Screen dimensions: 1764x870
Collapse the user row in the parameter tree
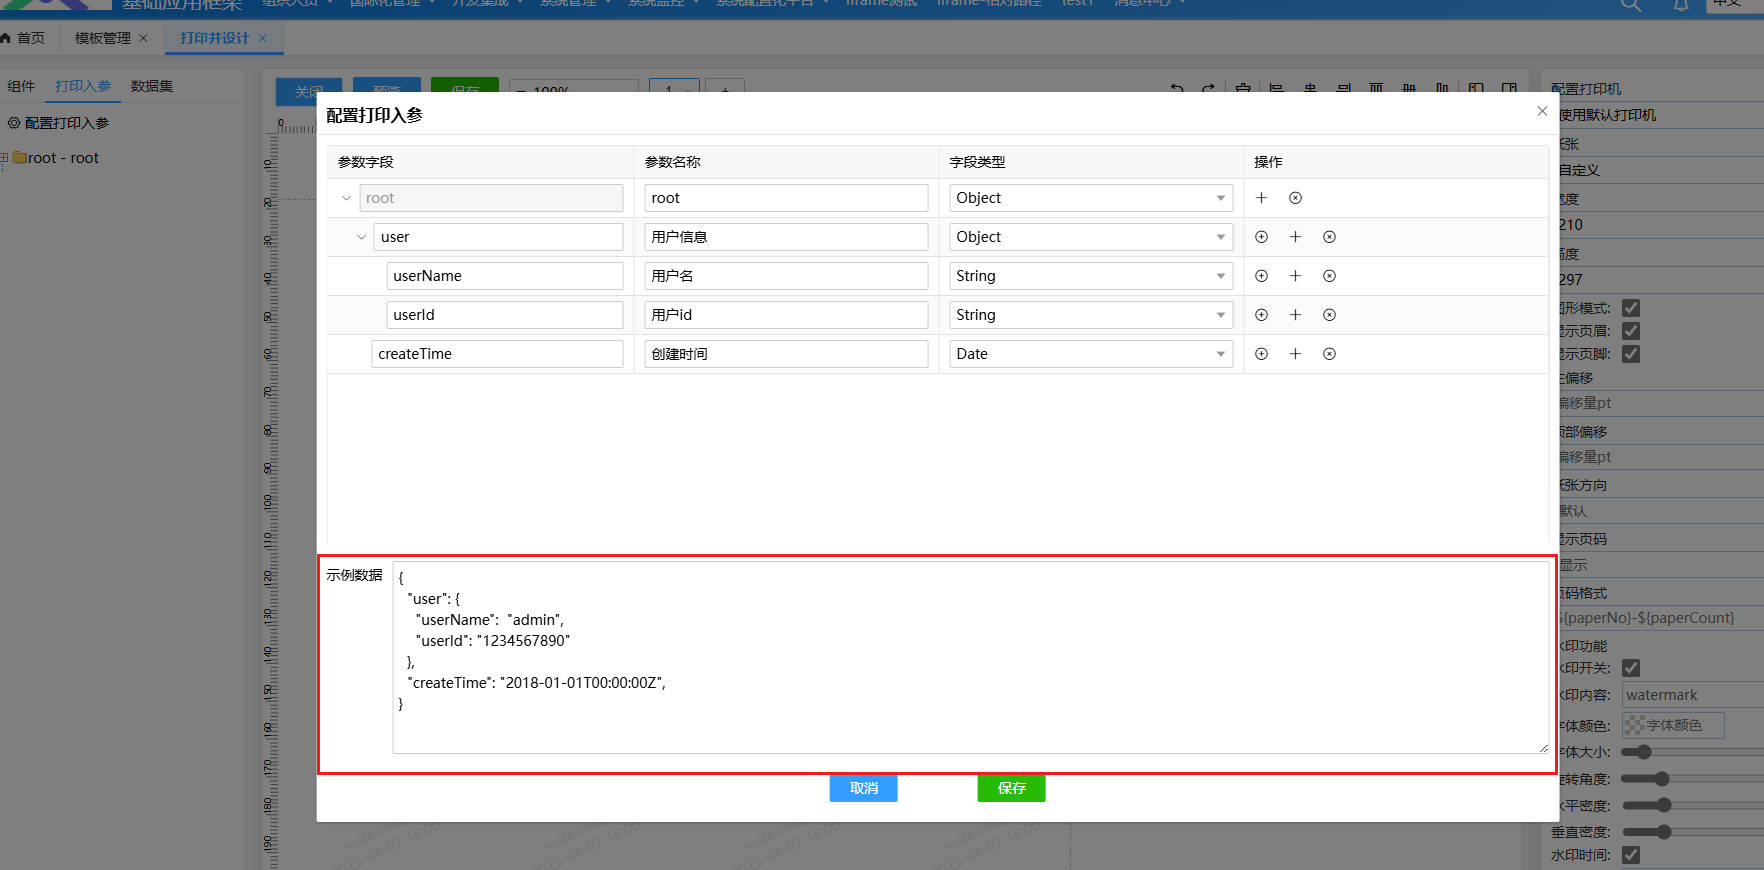coord(361,237)
